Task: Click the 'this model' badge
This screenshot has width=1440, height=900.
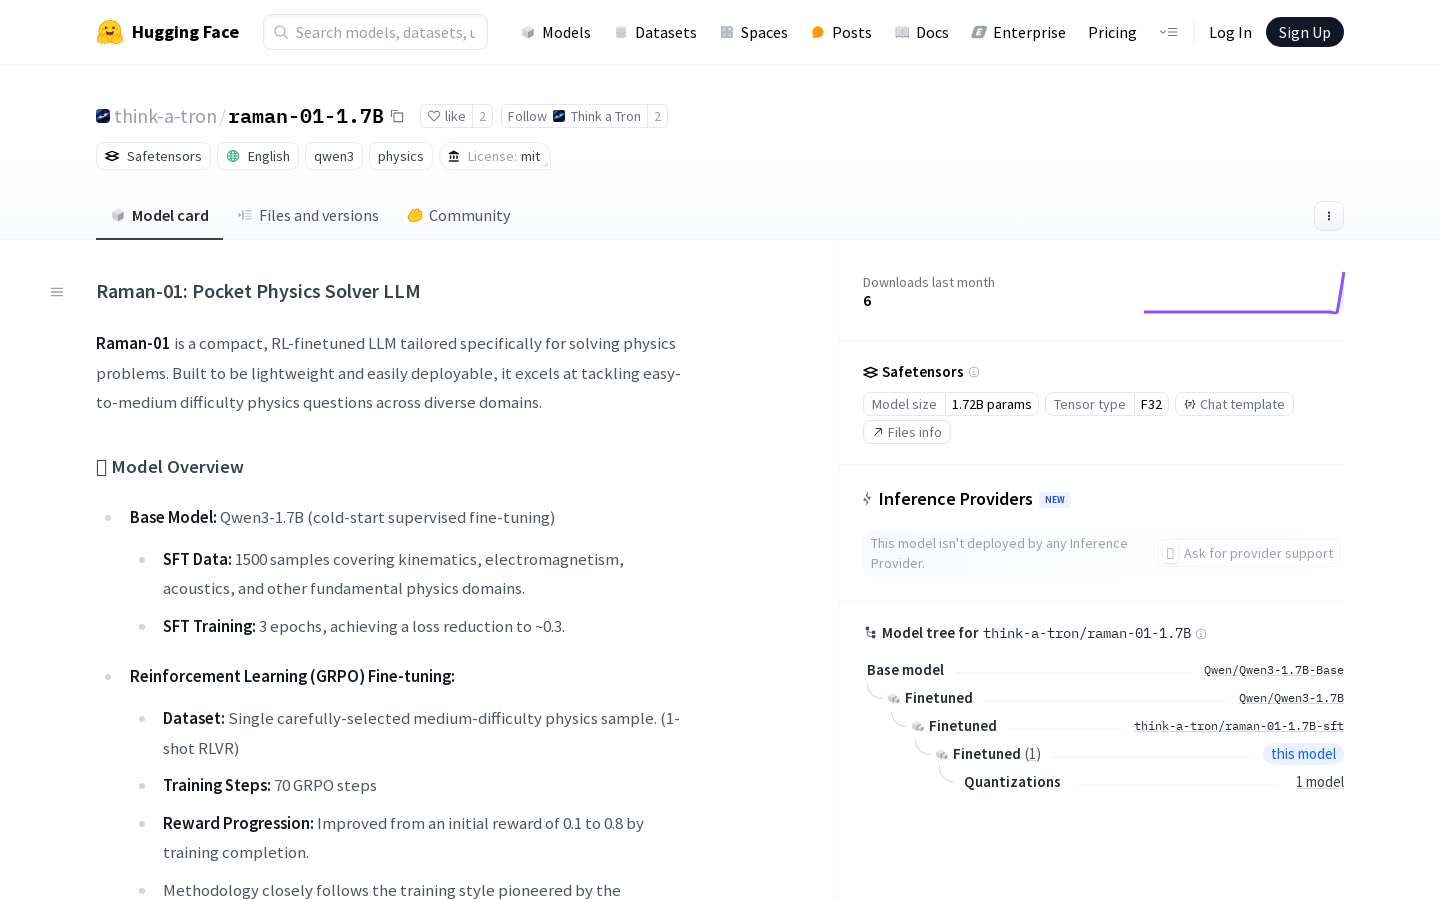Action: (x=1303, y=754)
